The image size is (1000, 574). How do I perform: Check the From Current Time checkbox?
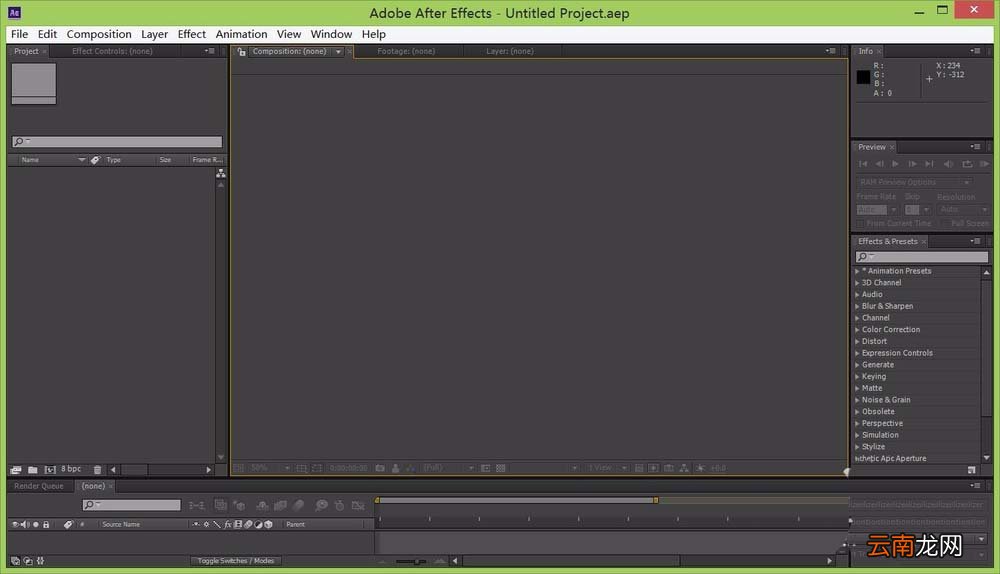pos(860,224)
